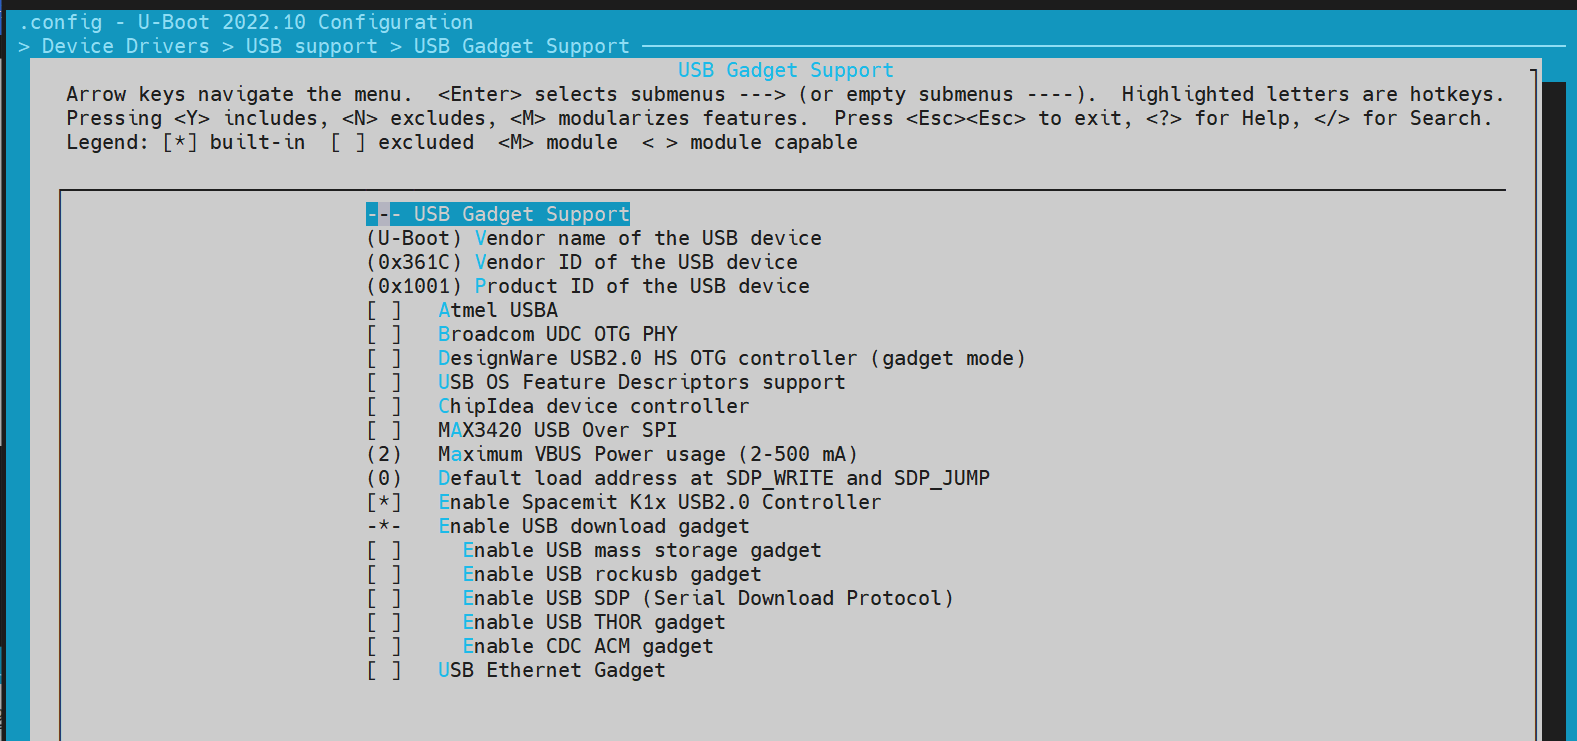Enable the CDC ACM gadget option

[384, 646]
